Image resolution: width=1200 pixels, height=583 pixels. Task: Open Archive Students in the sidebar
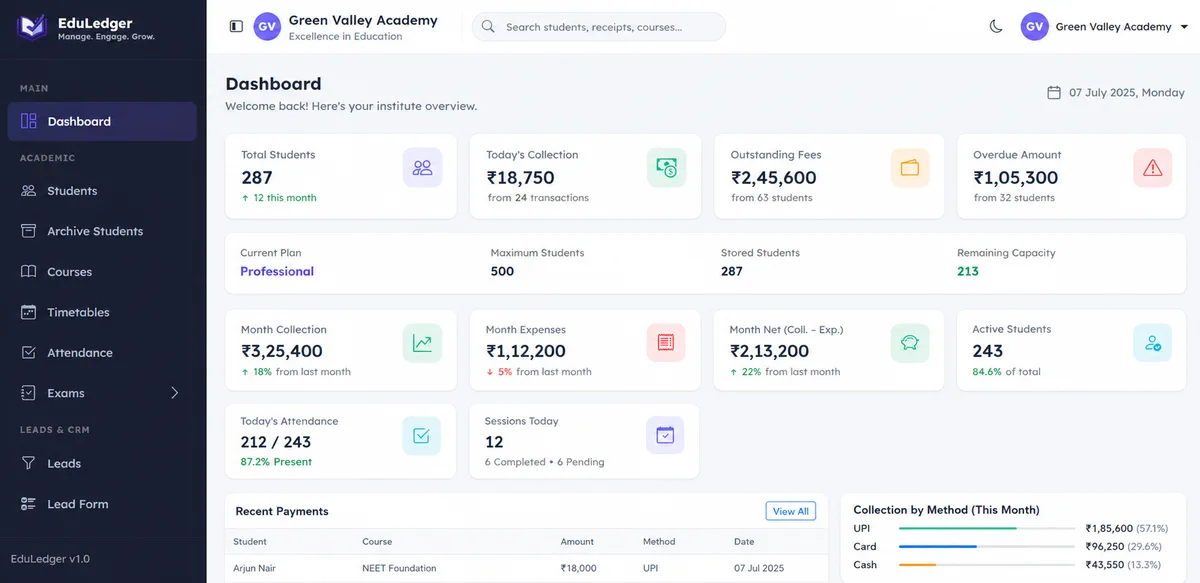coord(102,231)
